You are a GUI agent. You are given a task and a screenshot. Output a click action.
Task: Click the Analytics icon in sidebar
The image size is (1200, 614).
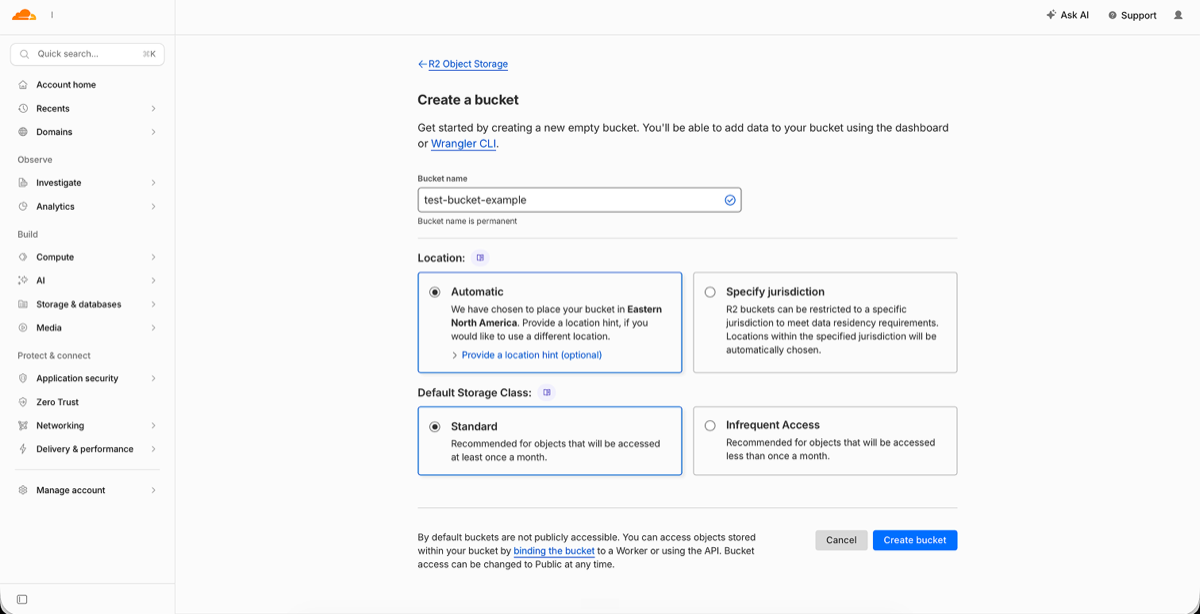[x=23, y=206]
